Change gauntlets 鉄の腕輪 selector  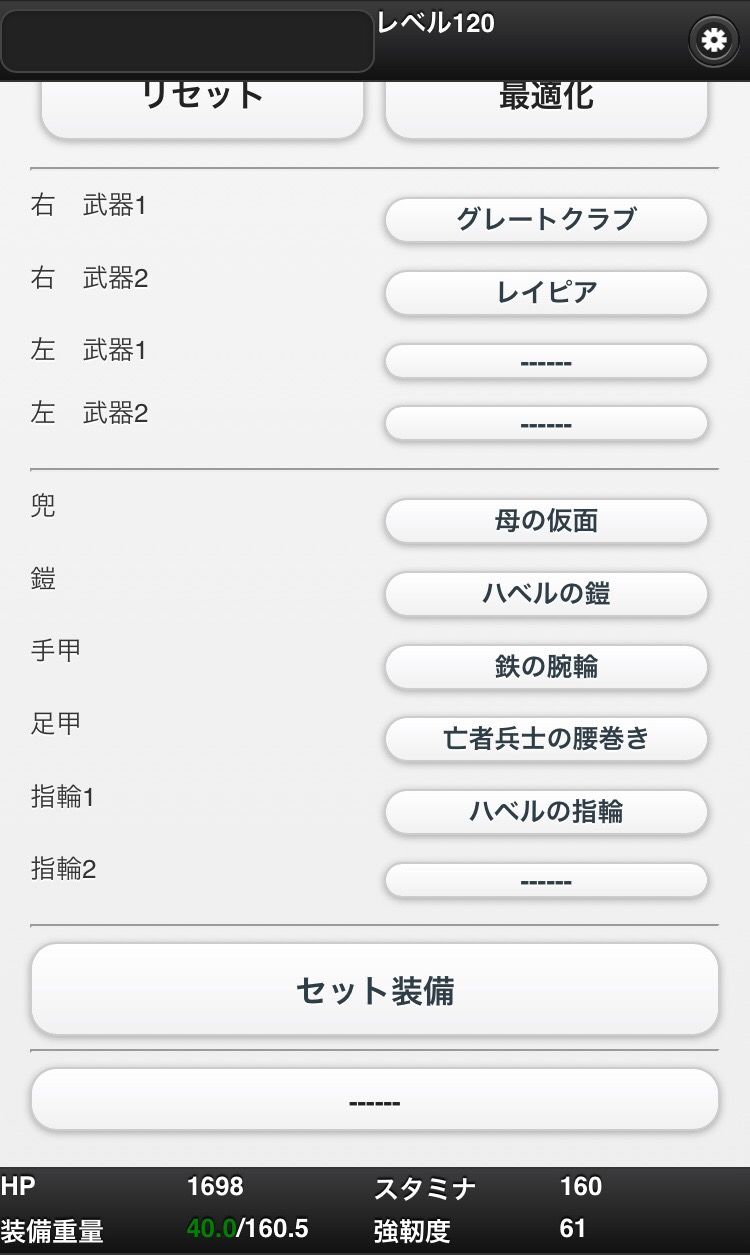pos(546,667)
